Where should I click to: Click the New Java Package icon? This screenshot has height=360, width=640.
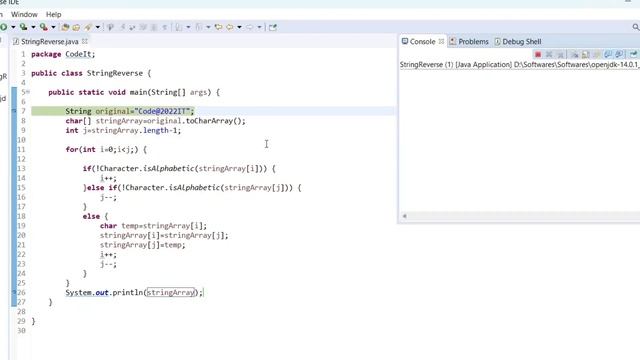pyautogui.click(x=65, y=27)
